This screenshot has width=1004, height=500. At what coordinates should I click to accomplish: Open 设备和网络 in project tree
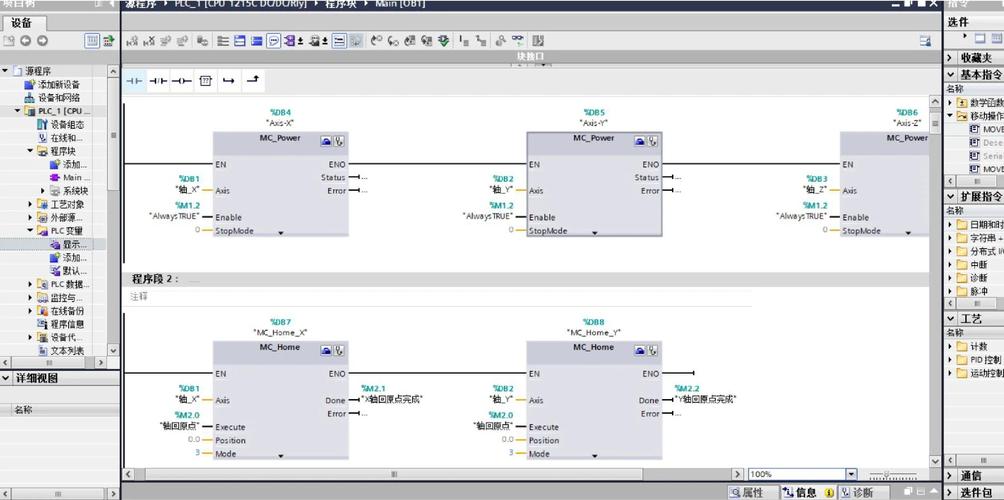pyautogui.click(x=58, y=98)
